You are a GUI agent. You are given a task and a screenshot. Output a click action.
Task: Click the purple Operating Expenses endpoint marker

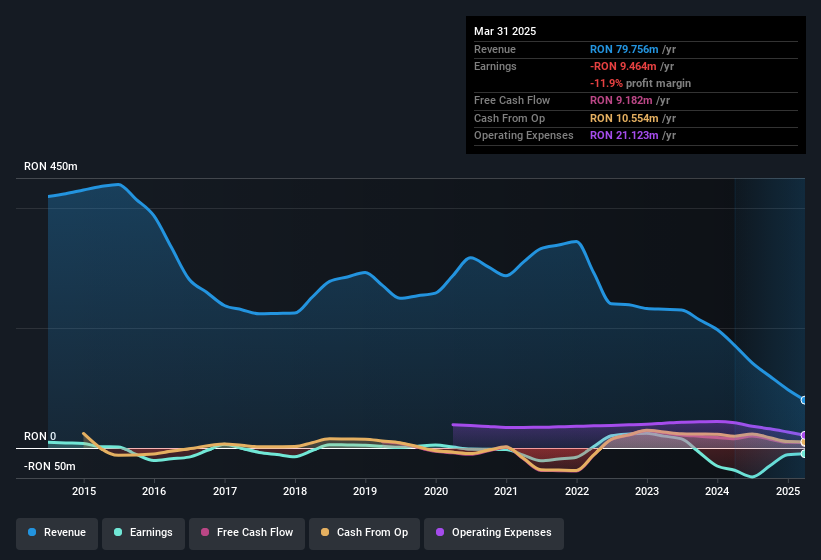point(804,435)
